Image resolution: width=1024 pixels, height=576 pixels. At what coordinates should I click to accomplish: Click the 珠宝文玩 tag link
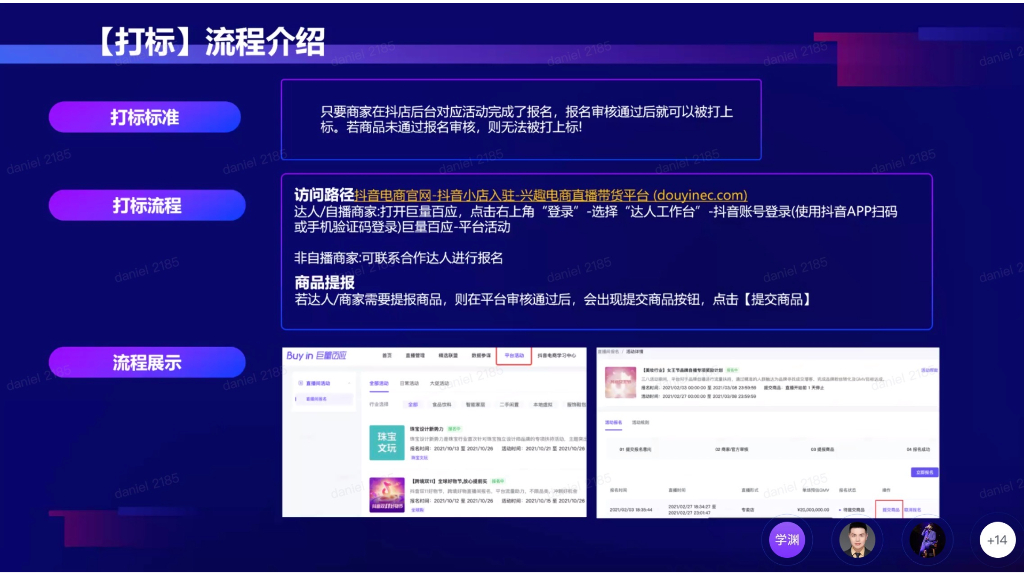coord(419,458)
